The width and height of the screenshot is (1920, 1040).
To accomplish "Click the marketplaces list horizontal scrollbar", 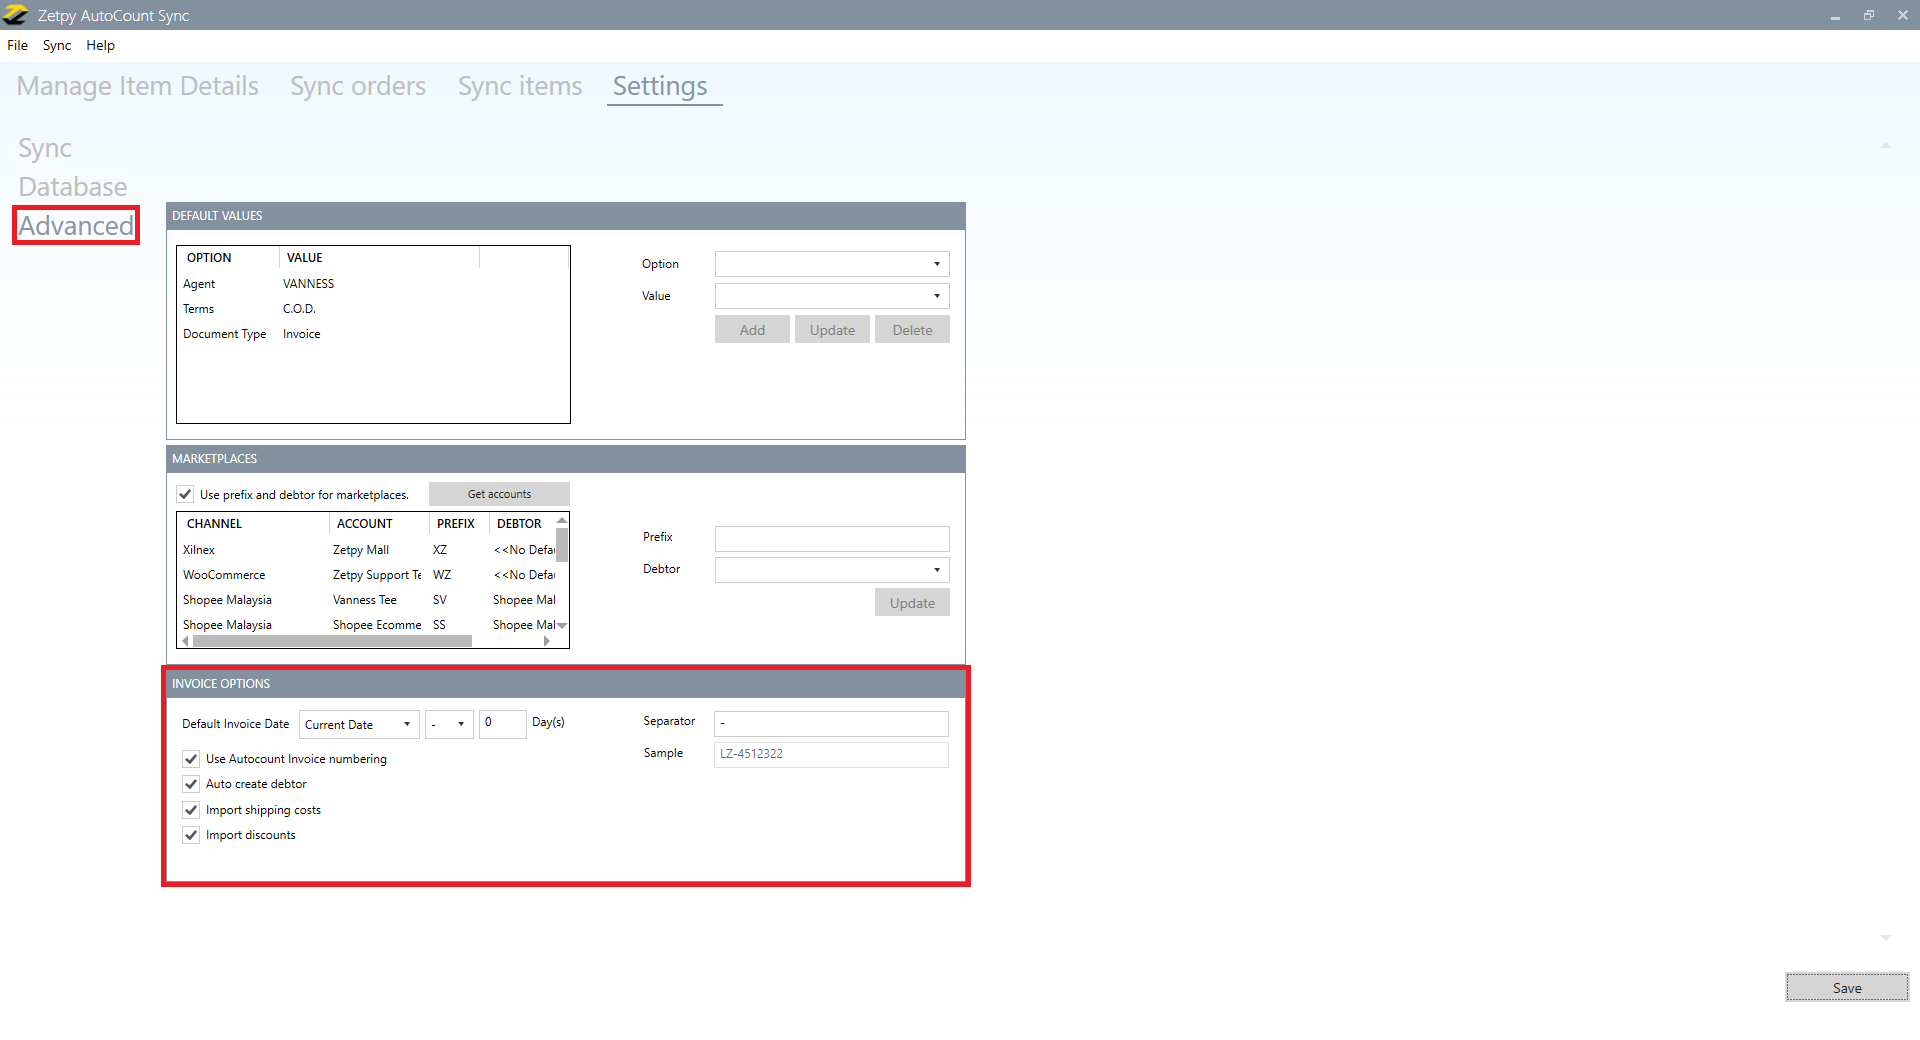I will [332, 641].
